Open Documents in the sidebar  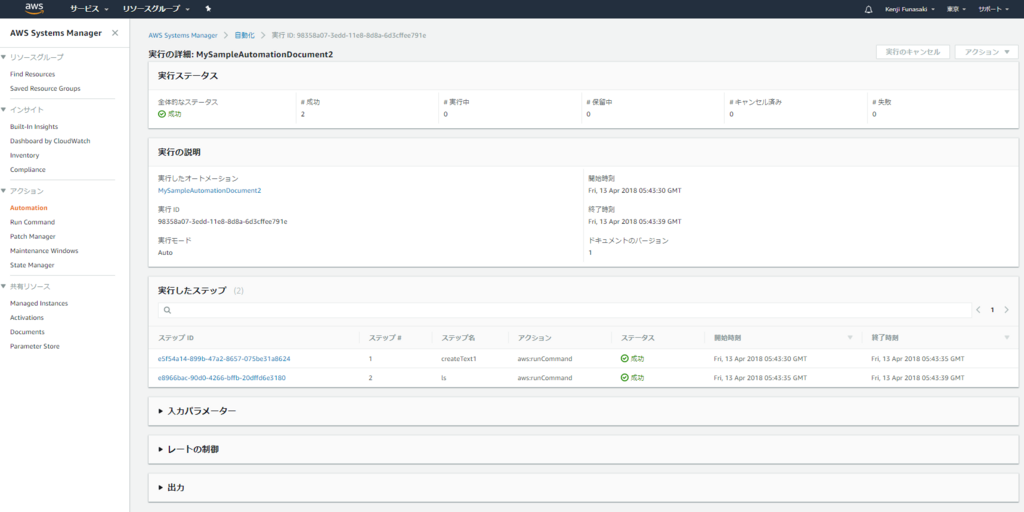27,332
